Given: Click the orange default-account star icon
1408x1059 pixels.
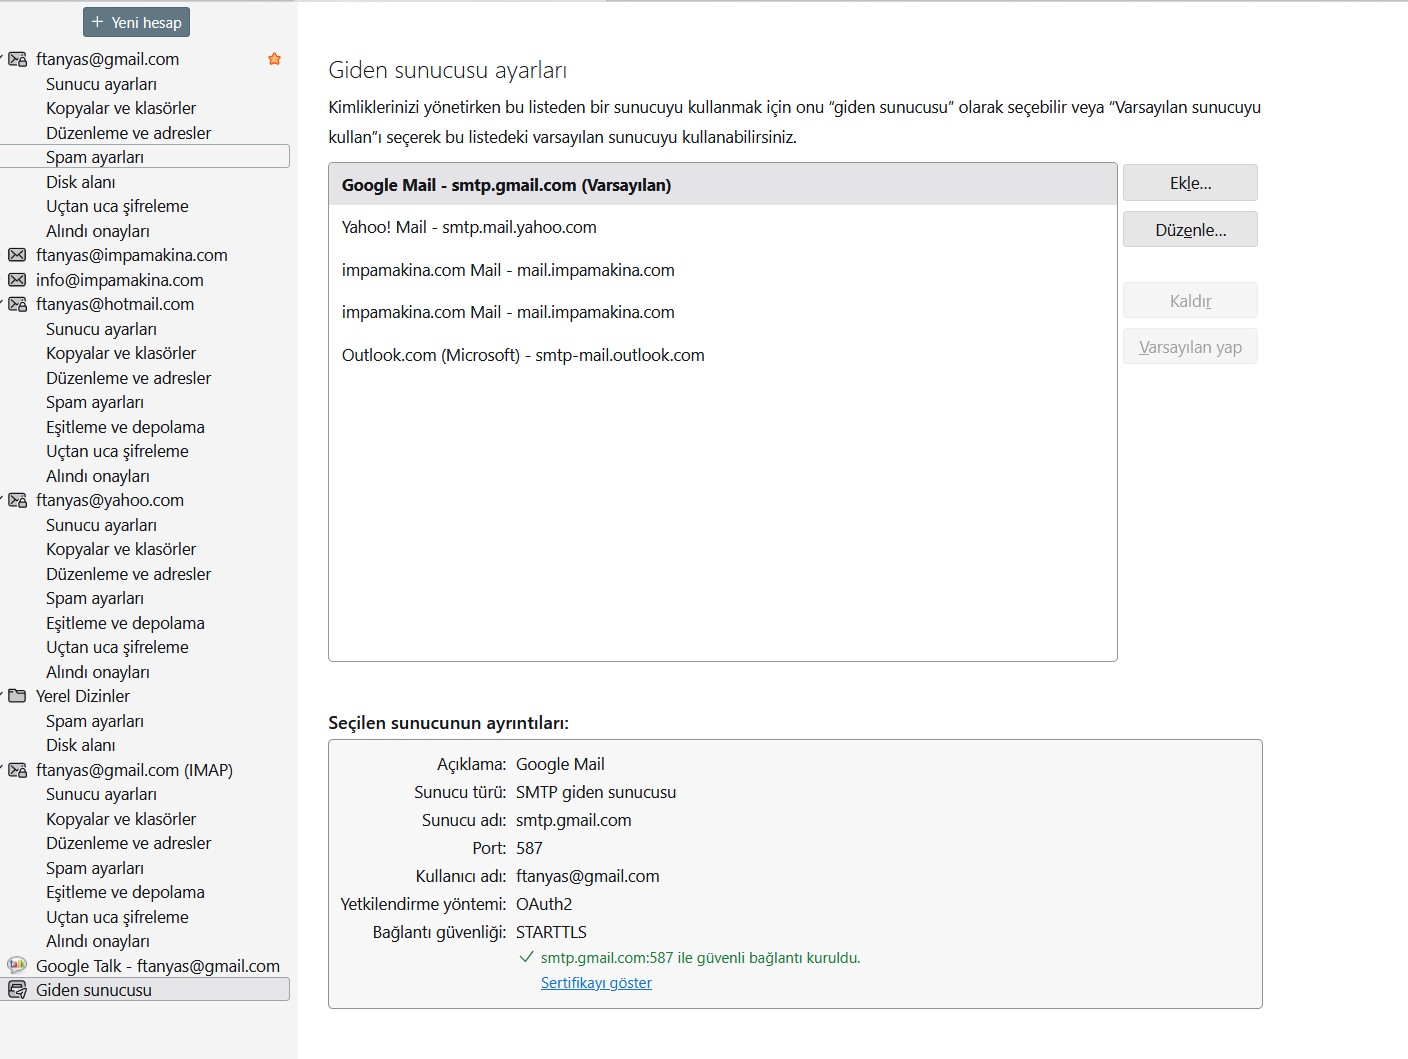Looking at the screenshot, I should [x=274, y=59].
